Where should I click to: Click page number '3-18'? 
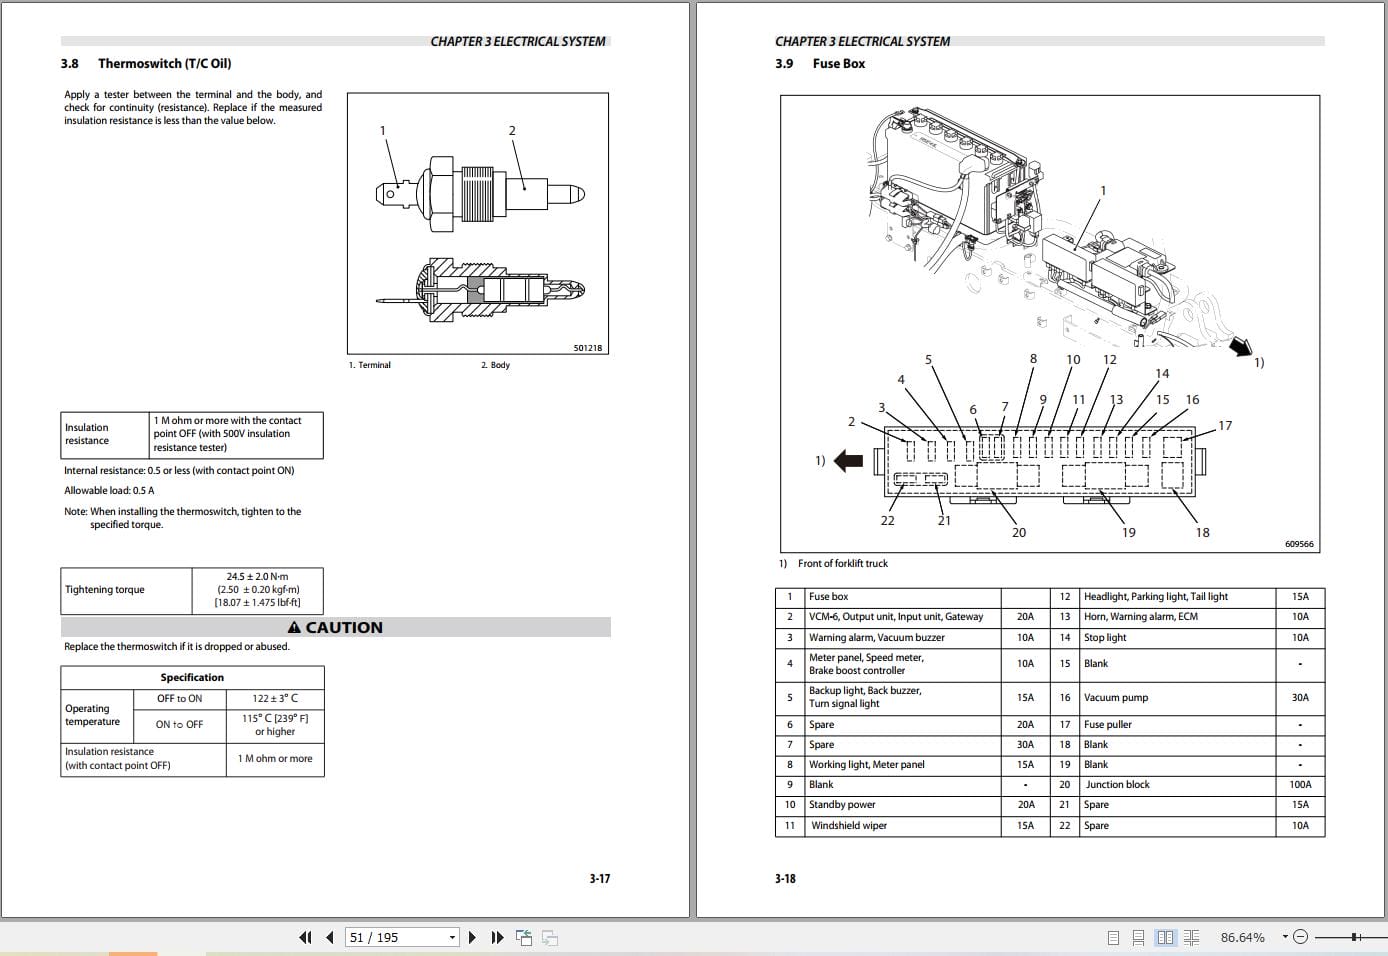coord(785,879)
